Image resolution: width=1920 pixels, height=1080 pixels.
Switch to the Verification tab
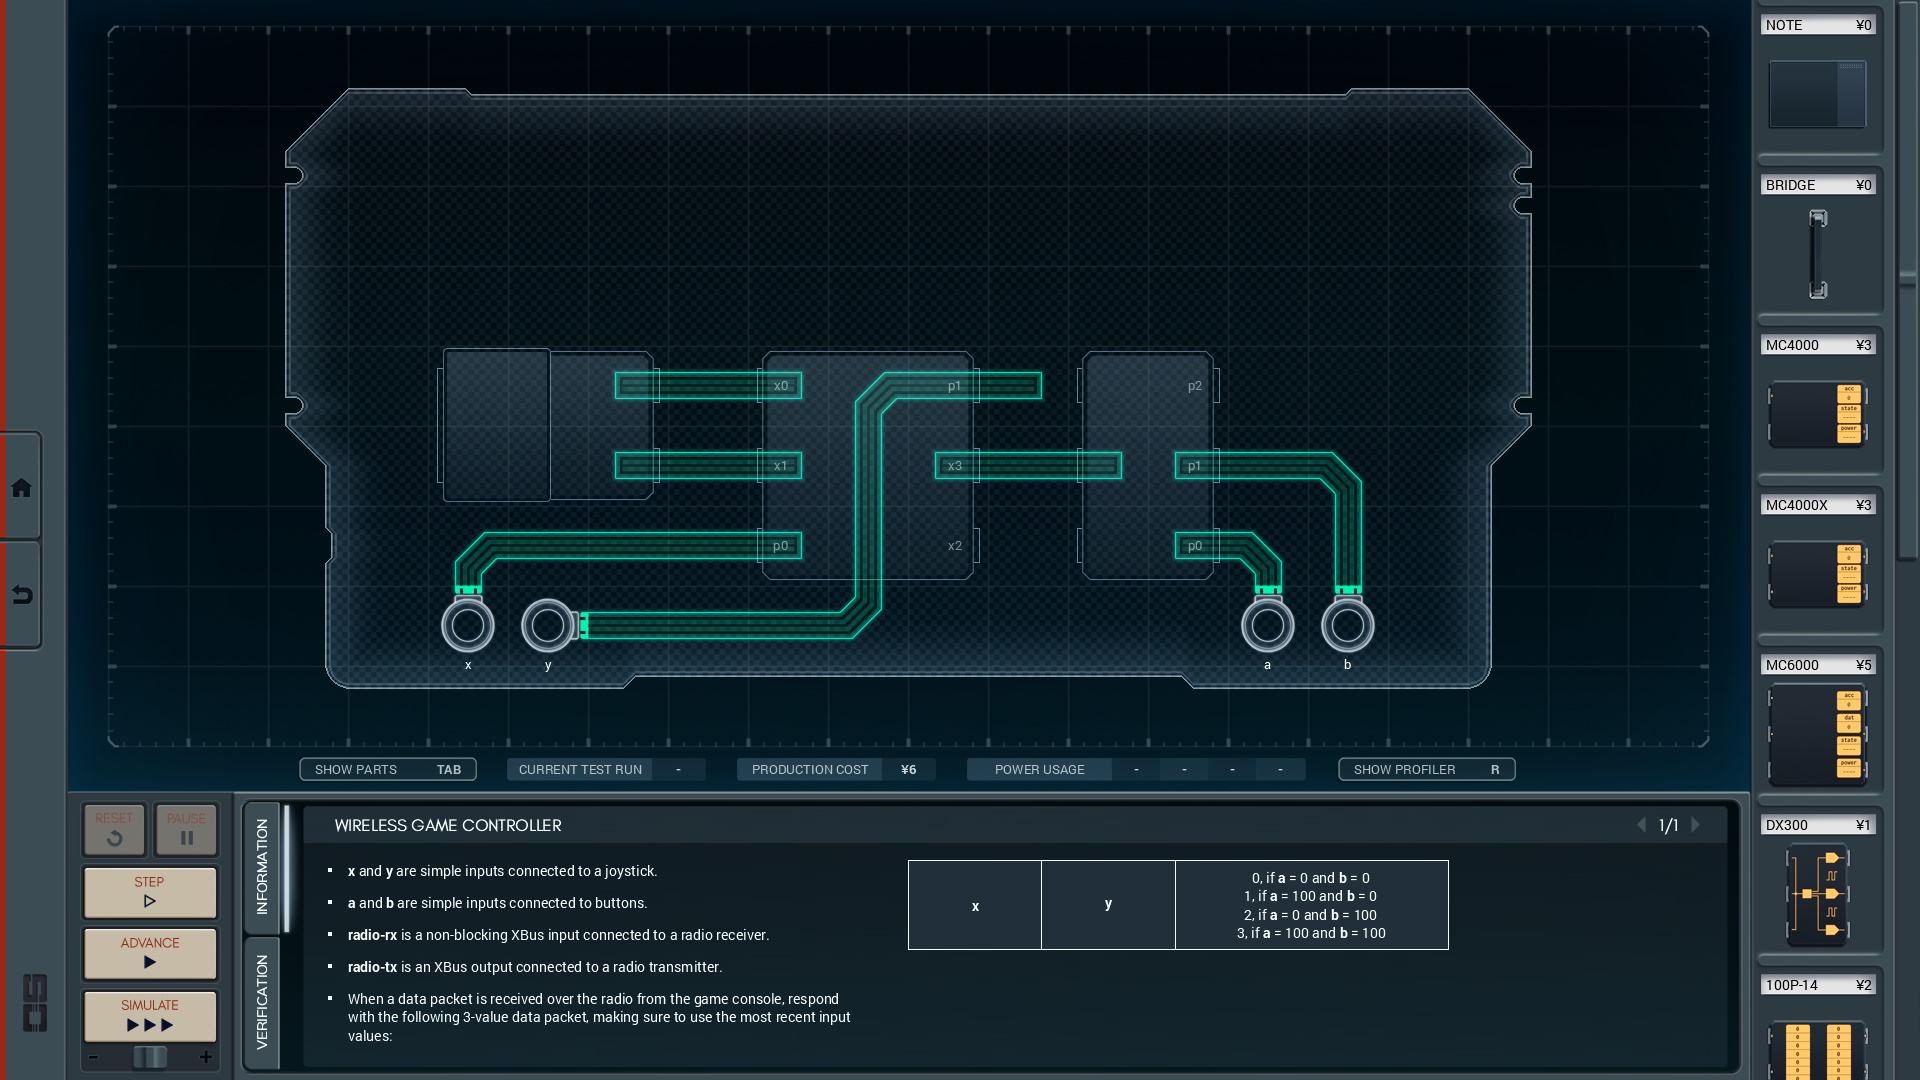(x=262, y=1002)
